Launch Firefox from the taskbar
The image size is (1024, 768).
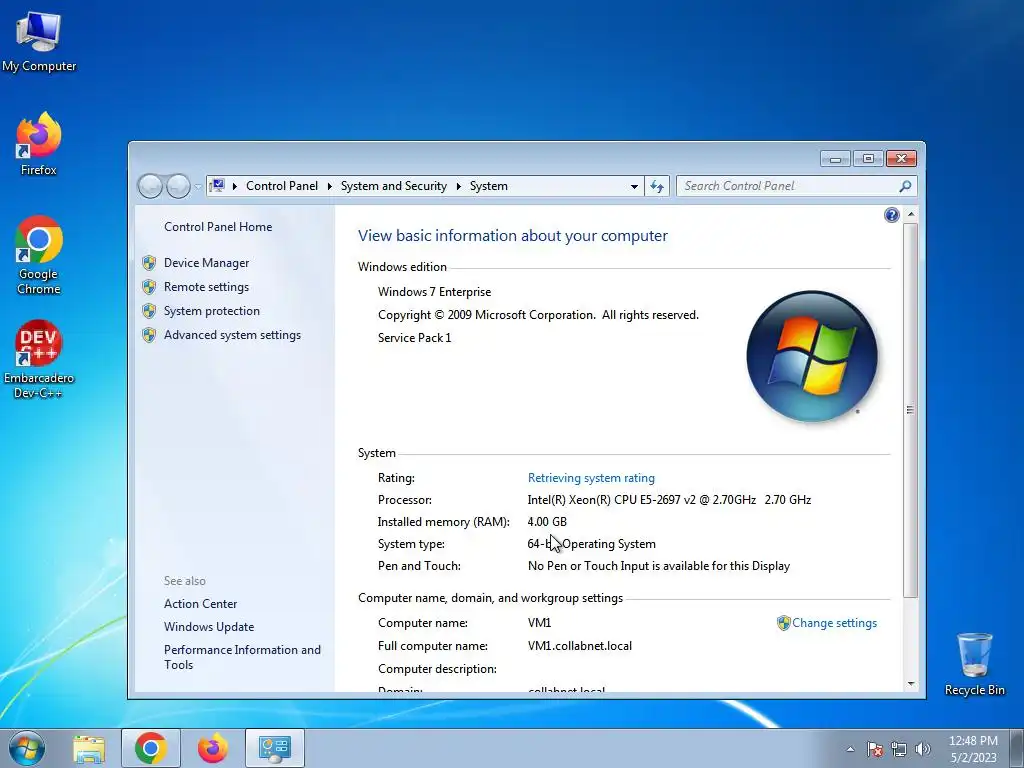213,748
